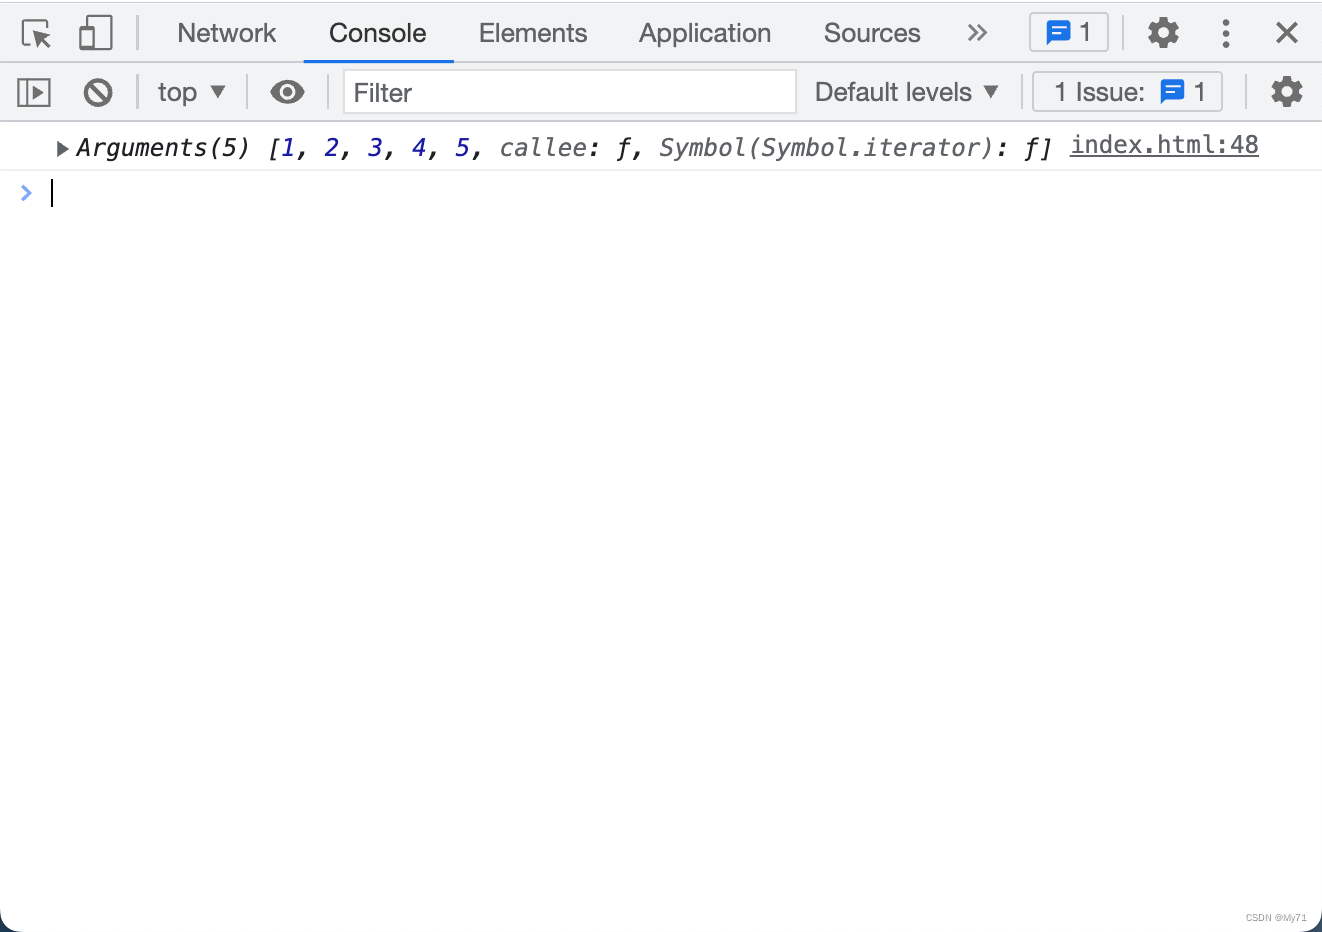
Task: Clear the console output
Action: click(x=97, y=93)
